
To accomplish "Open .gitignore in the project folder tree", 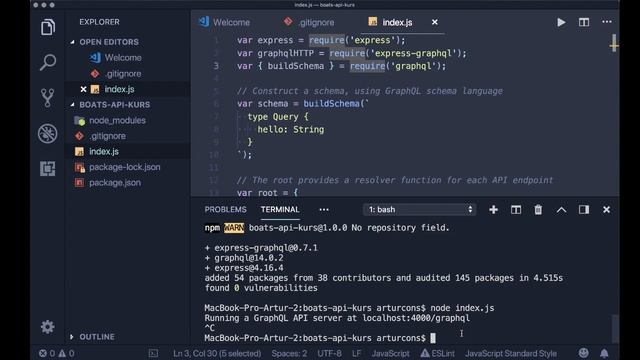I will (x=107, y=136).
